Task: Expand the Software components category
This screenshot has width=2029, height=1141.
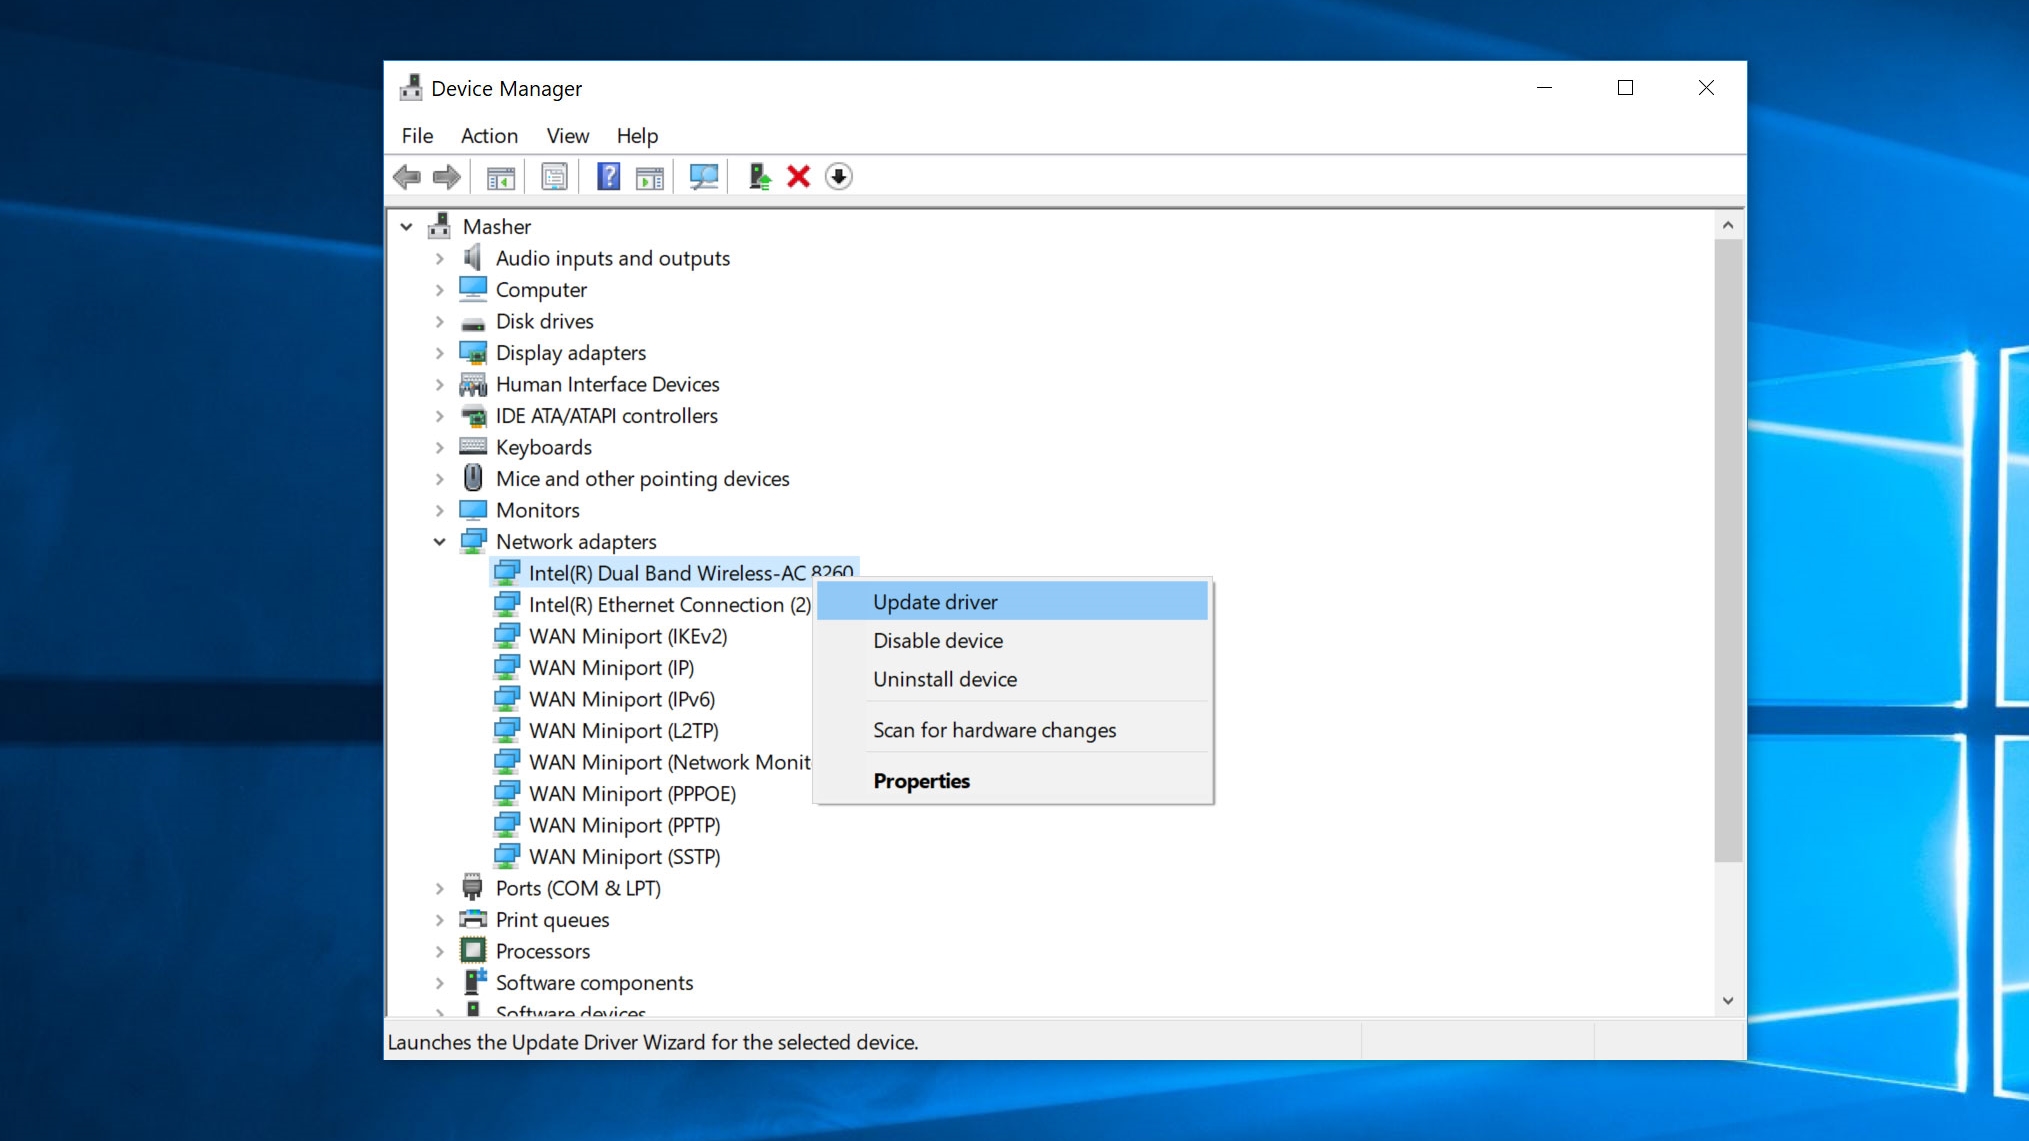Action: coord(439,983)
